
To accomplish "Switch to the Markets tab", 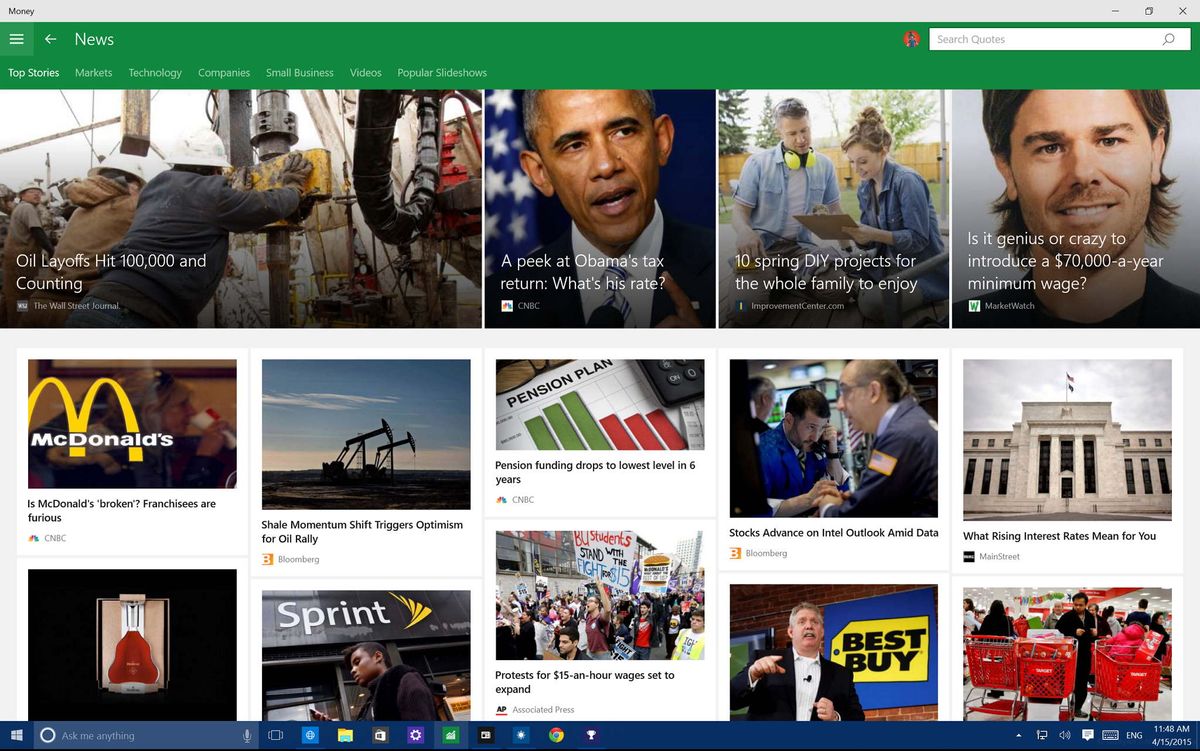I will pyautogui.click(x=93, y=73).
